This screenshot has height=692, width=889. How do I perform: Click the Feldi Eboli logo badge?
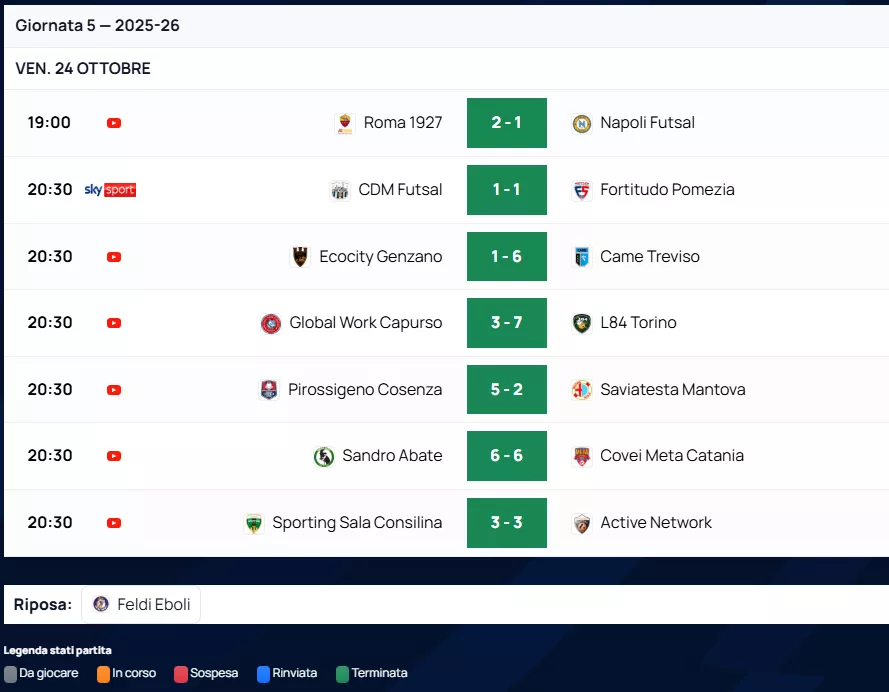click(101, 604)
